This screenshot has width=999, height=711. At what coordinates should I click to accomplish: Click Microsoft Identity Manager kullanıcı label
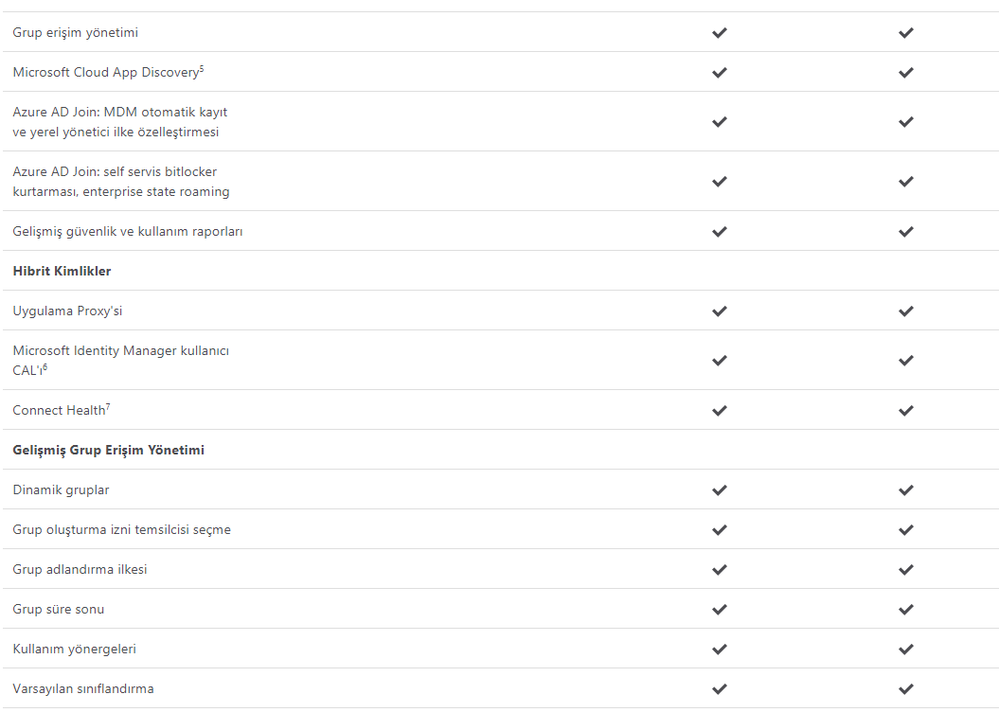coord(120,350)
